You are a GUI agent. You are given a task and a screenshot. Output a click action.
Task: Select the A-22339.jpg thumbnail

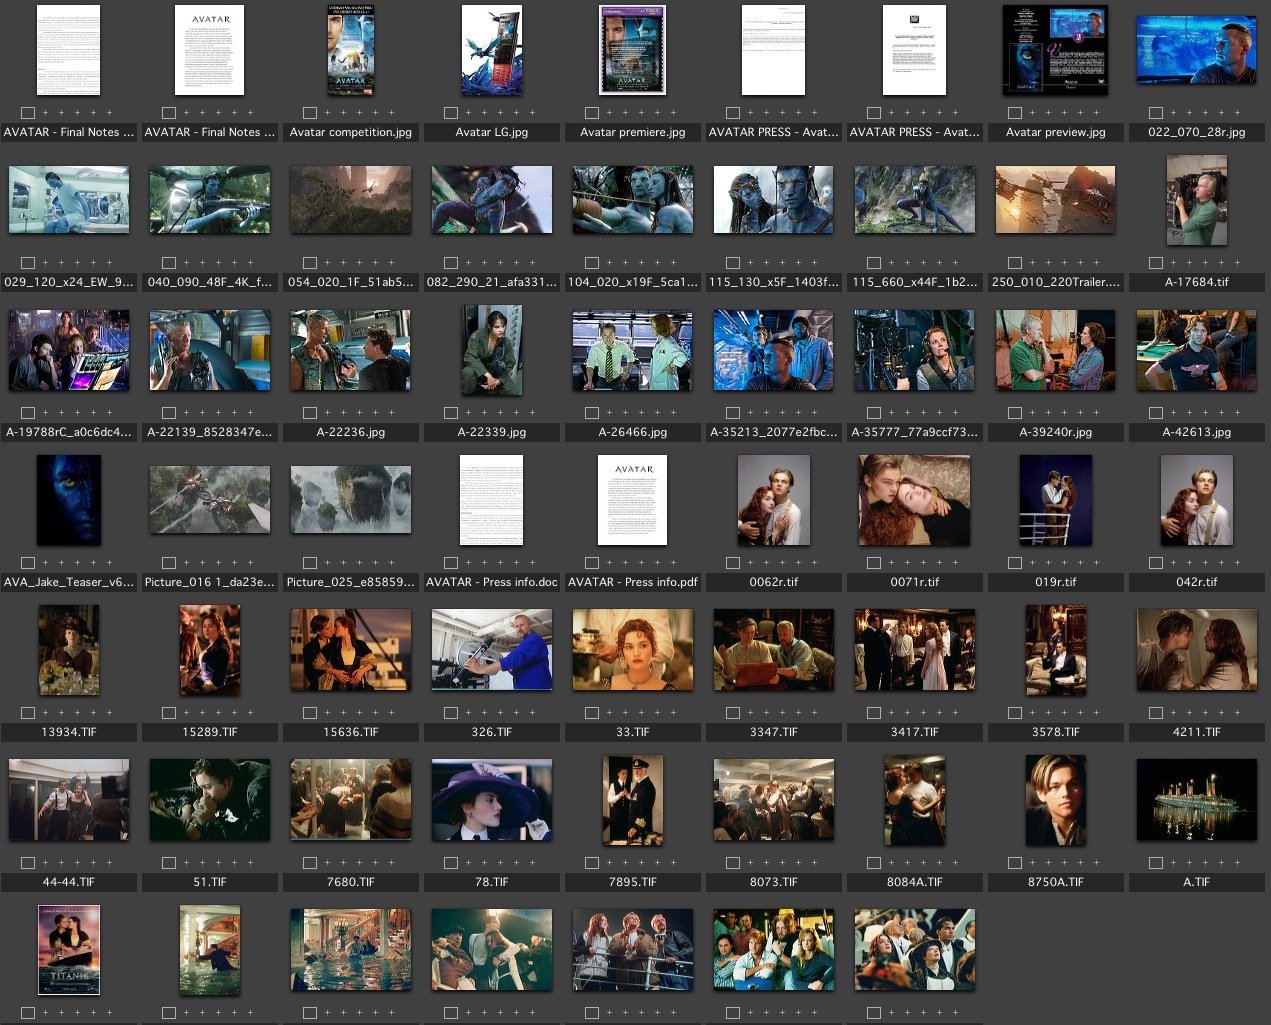[491, 350]
